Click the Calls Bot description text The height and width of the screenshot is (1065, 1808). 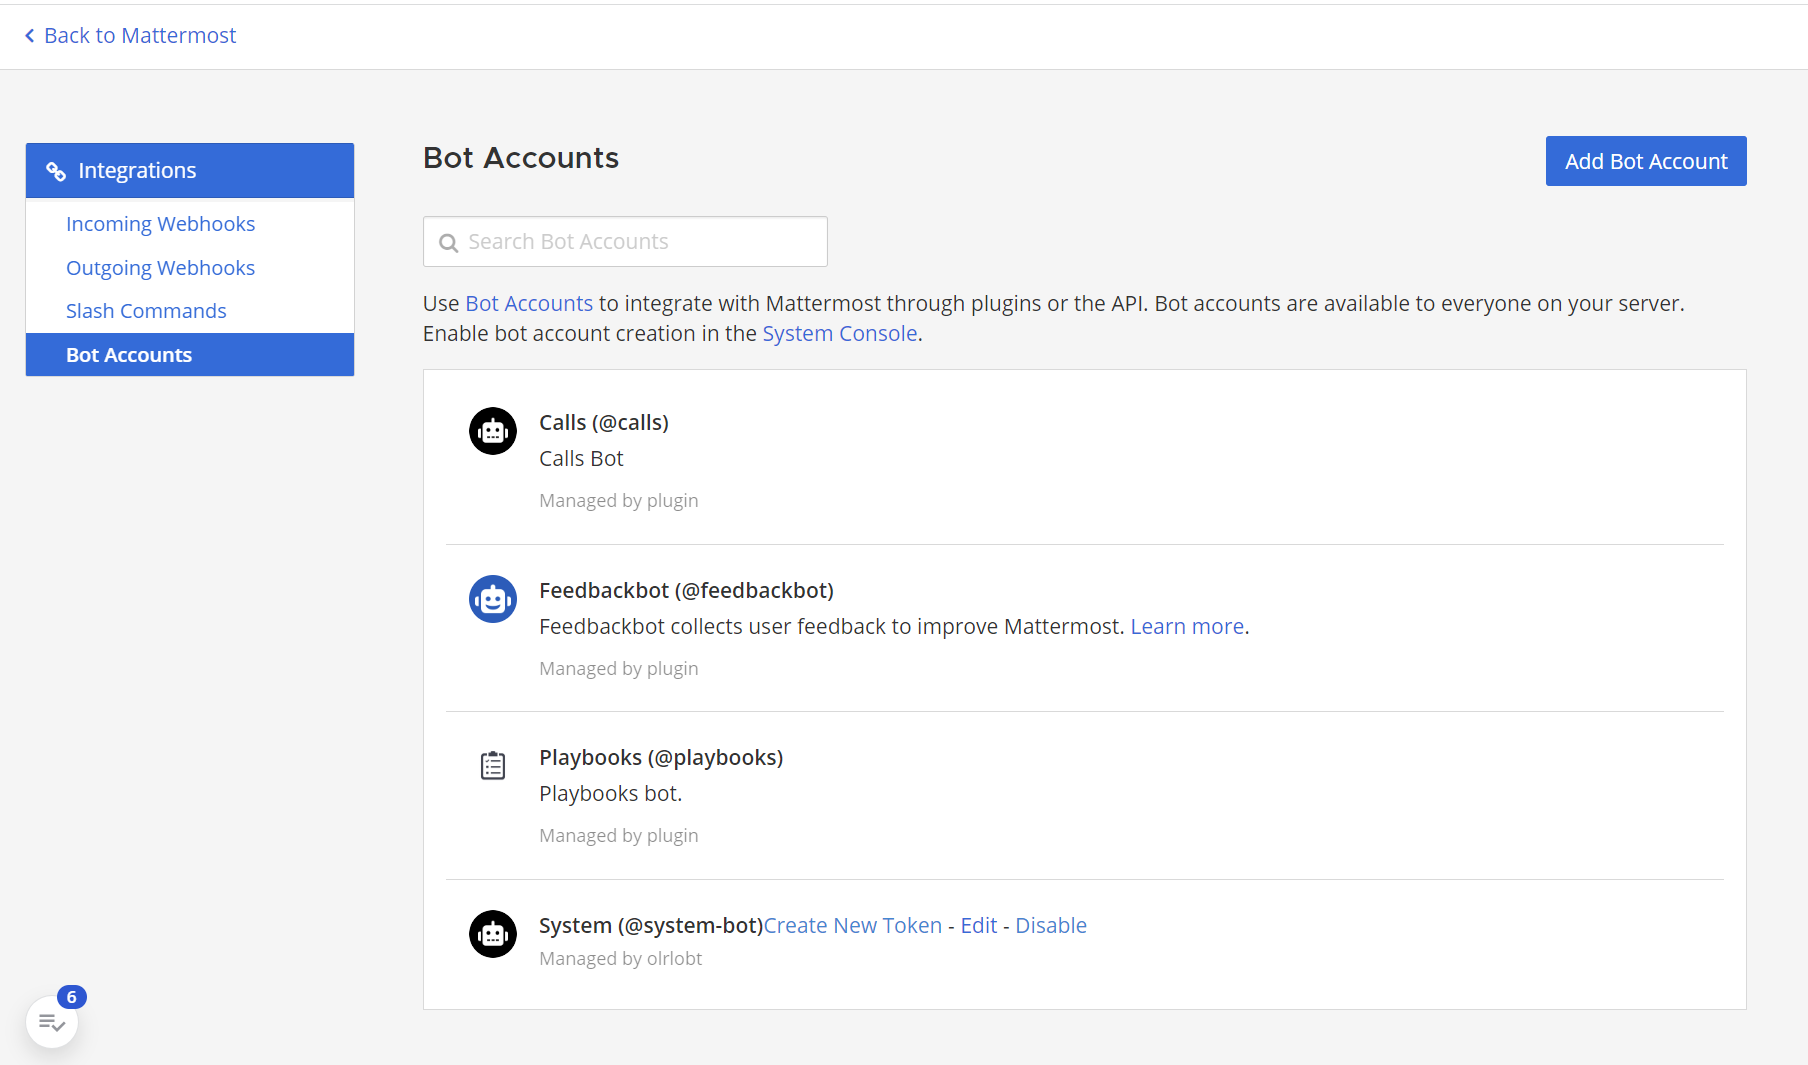point(581,459)
